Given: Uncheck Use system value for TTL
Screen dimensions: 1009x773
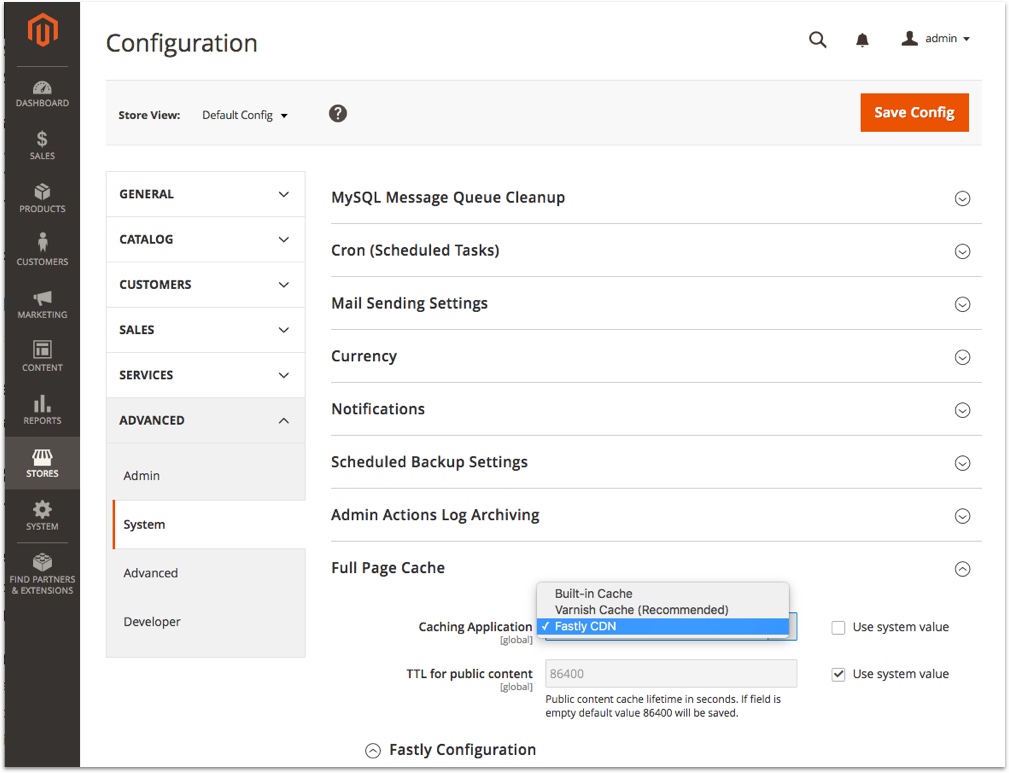Looking at the screenshot, I should click(838, 674).
